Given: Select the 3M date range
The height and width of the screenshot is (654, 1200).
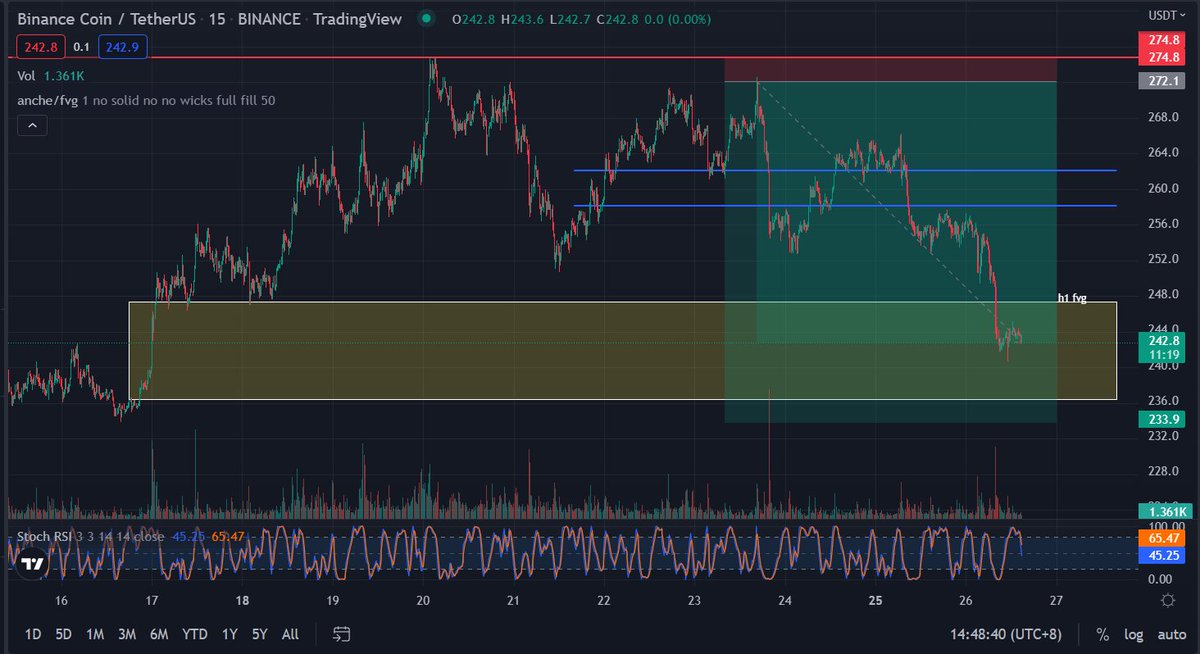Looking at the screenshot, I should (x=127, y=634).
